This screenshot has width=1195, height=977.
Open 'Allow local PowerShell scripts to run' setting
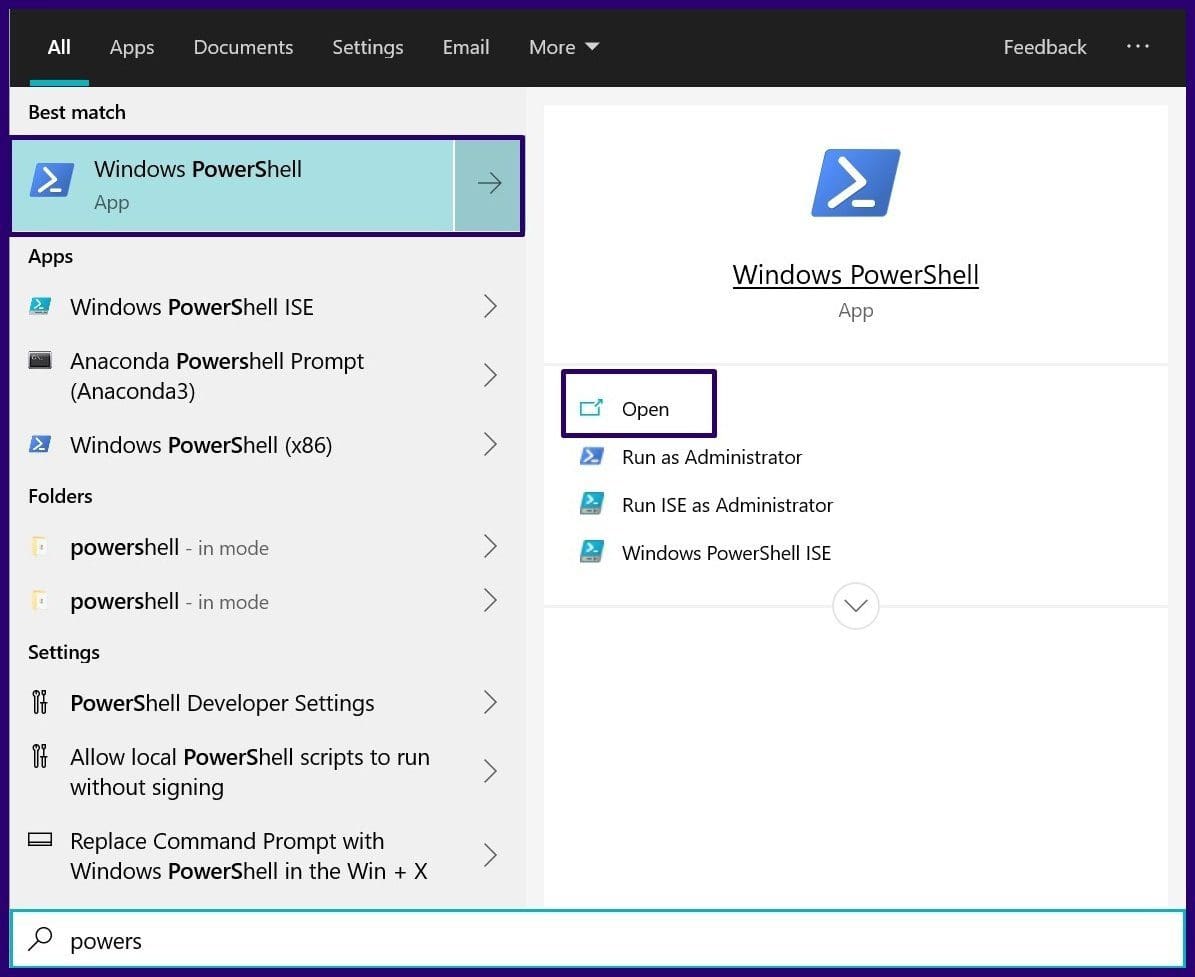tap(267, 771)
